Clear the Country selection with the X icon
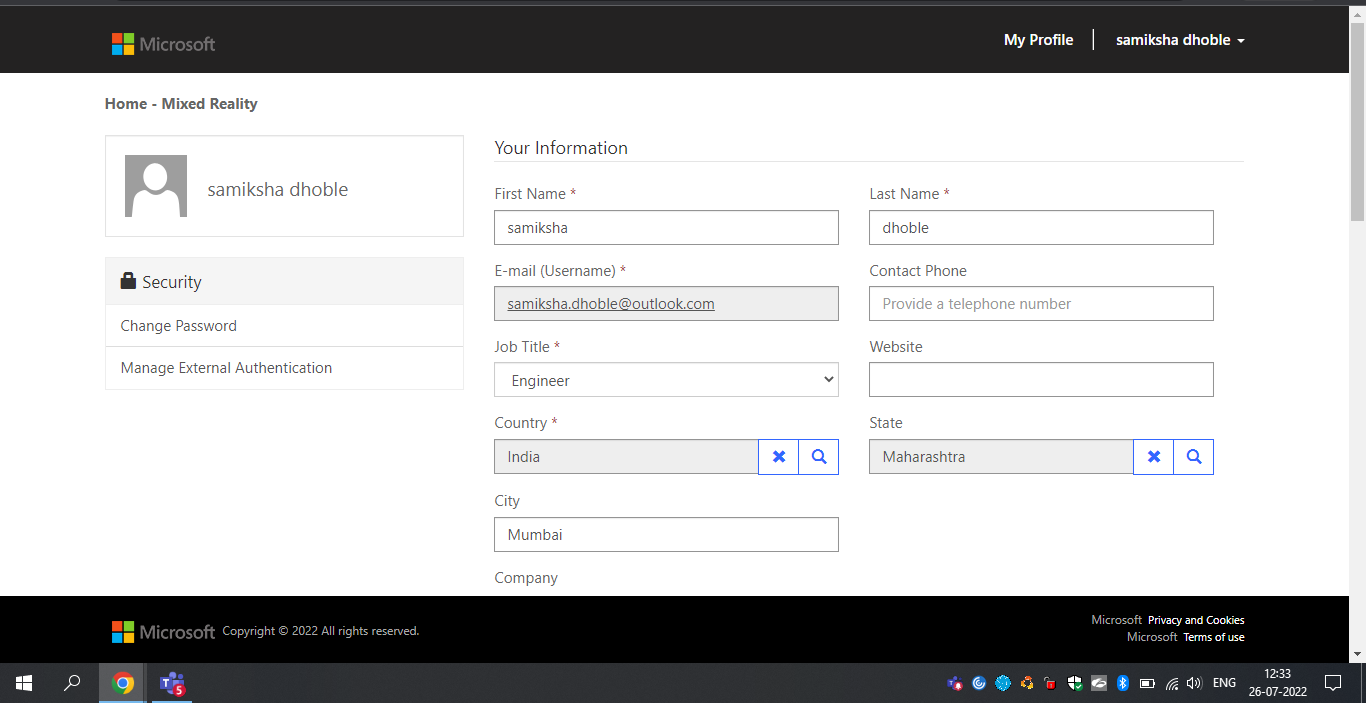The image size is (1366, 703). [778, 456]
